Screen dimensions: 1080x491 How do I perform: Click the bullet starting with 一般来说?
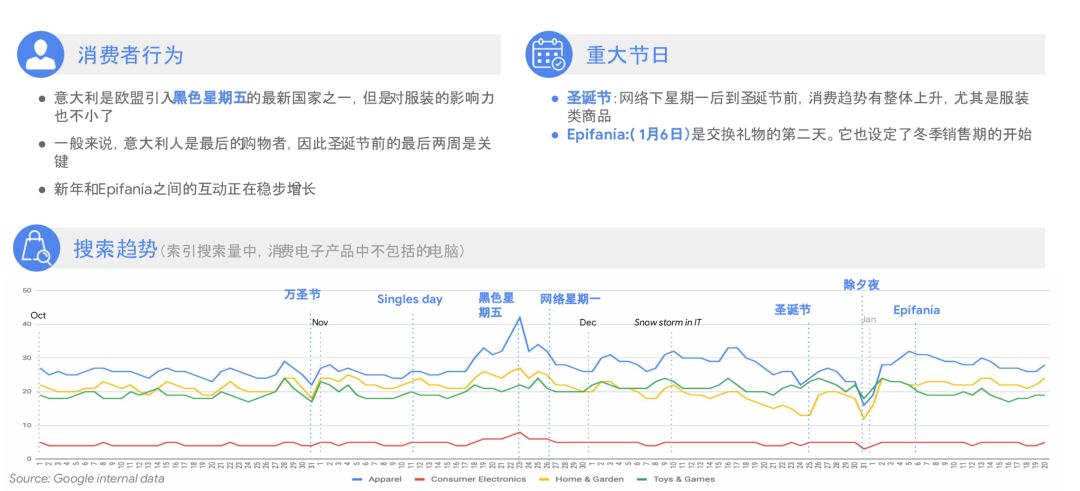[x=273, y=152]
